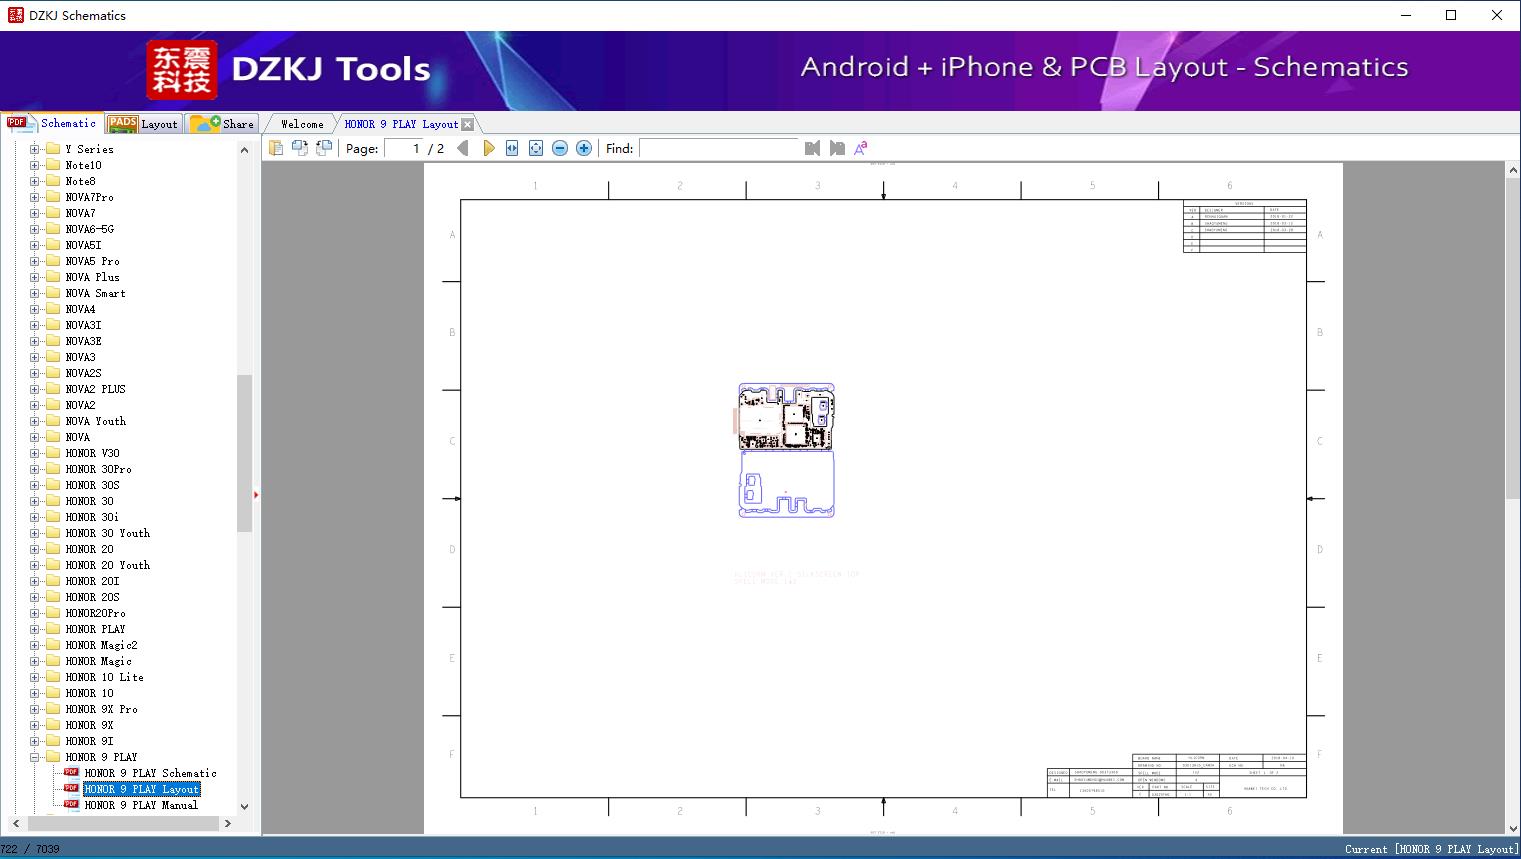Screen dimensions: 1521x859
Task: Expand the NOVA7Pro folder
Action: click(35, 197)
